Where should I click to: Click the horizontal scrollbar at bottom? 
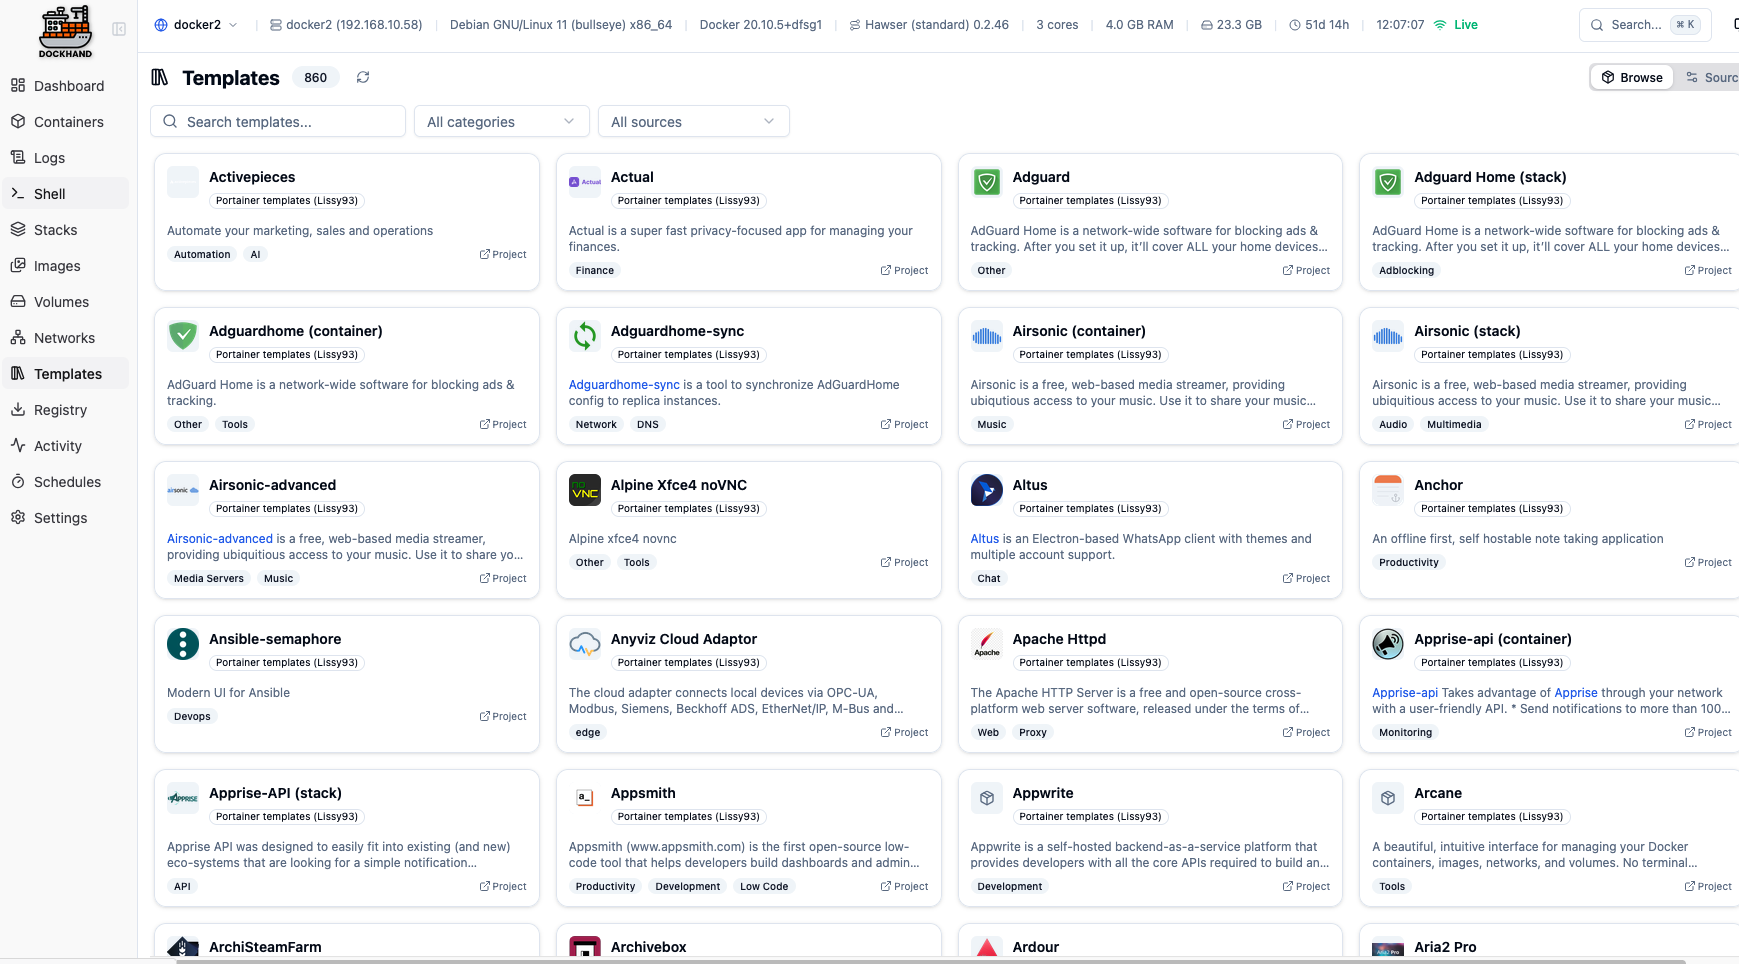(930, 961)
